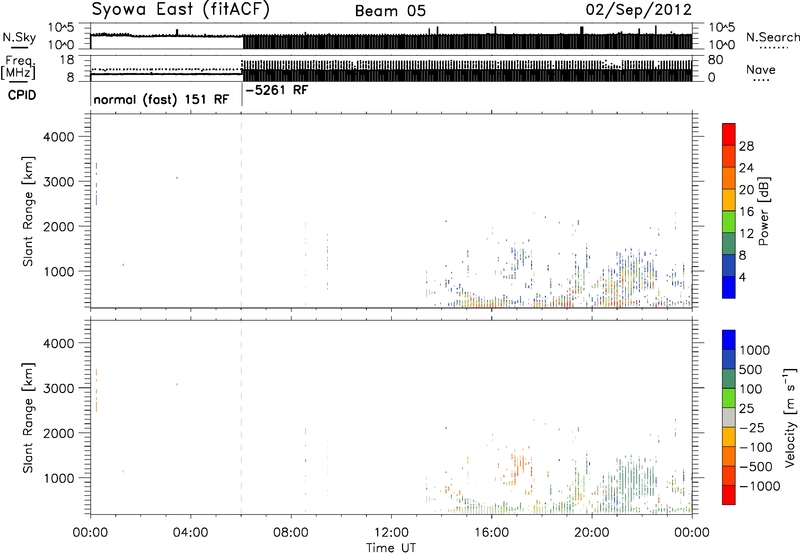Click the "04:00" time tick label
The image size is (800, 554).
point(190,533)
